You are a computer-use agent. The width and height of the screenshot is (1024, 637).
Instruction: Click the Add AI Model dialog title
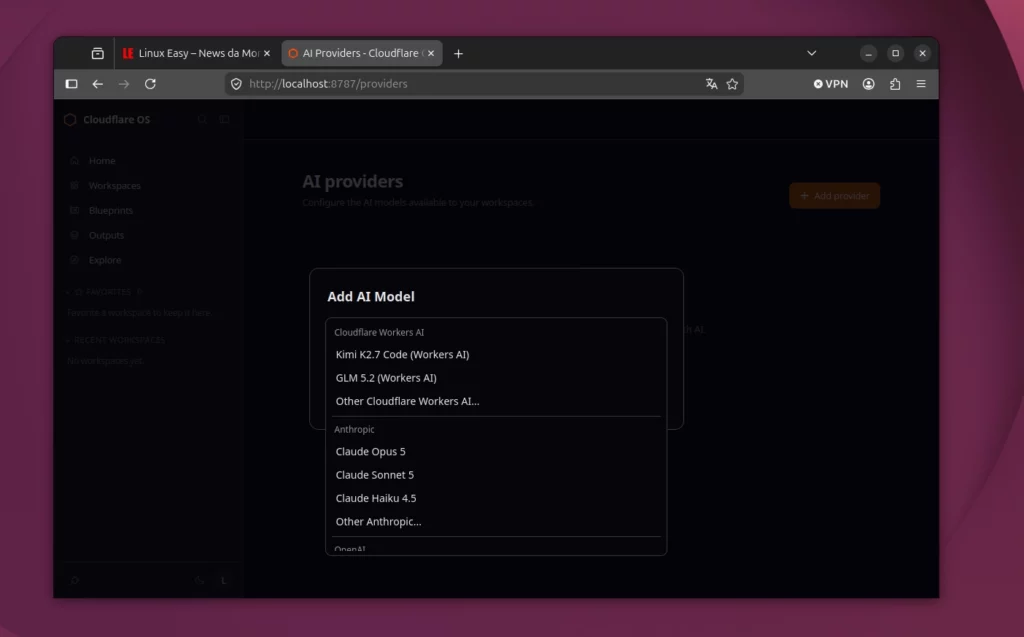click(371, 297)
